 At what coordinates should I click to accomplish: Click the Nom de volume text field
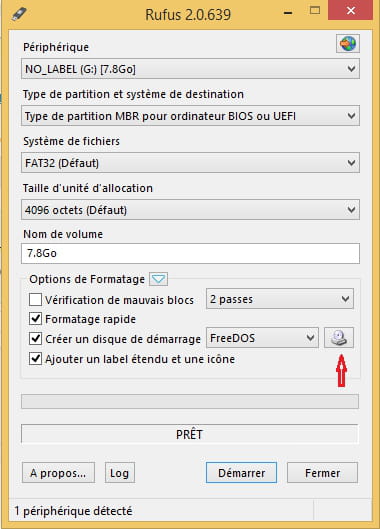[x=190, y=253]
